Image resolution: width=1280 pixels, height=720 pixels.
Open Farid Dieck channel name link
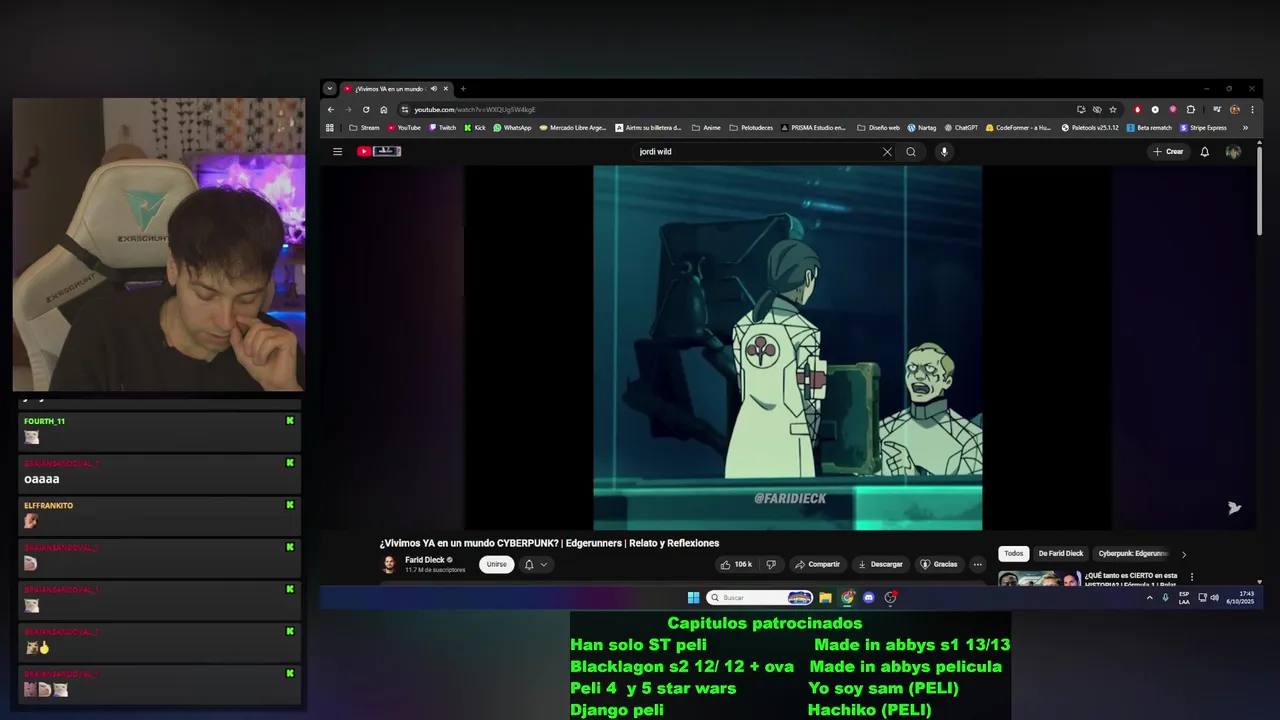[x=425, y=560]
